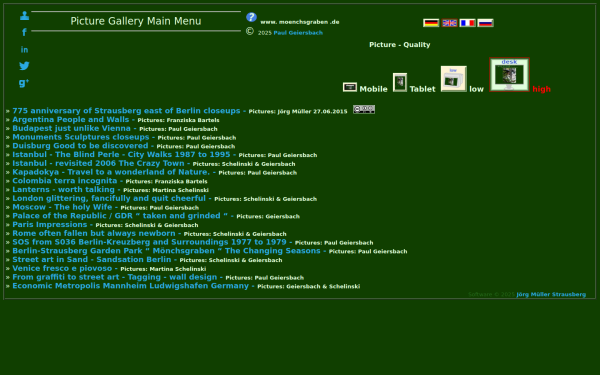Open the Jörg Müller Strausberg link

pos(551,294)
